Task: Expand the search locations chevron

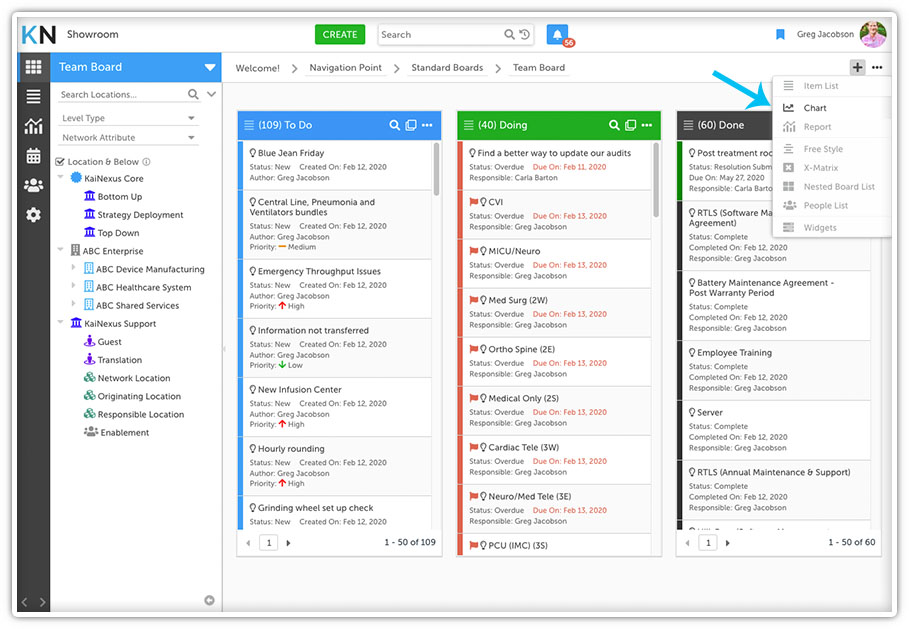Action: pyautogui.click(x=212, y=94)
